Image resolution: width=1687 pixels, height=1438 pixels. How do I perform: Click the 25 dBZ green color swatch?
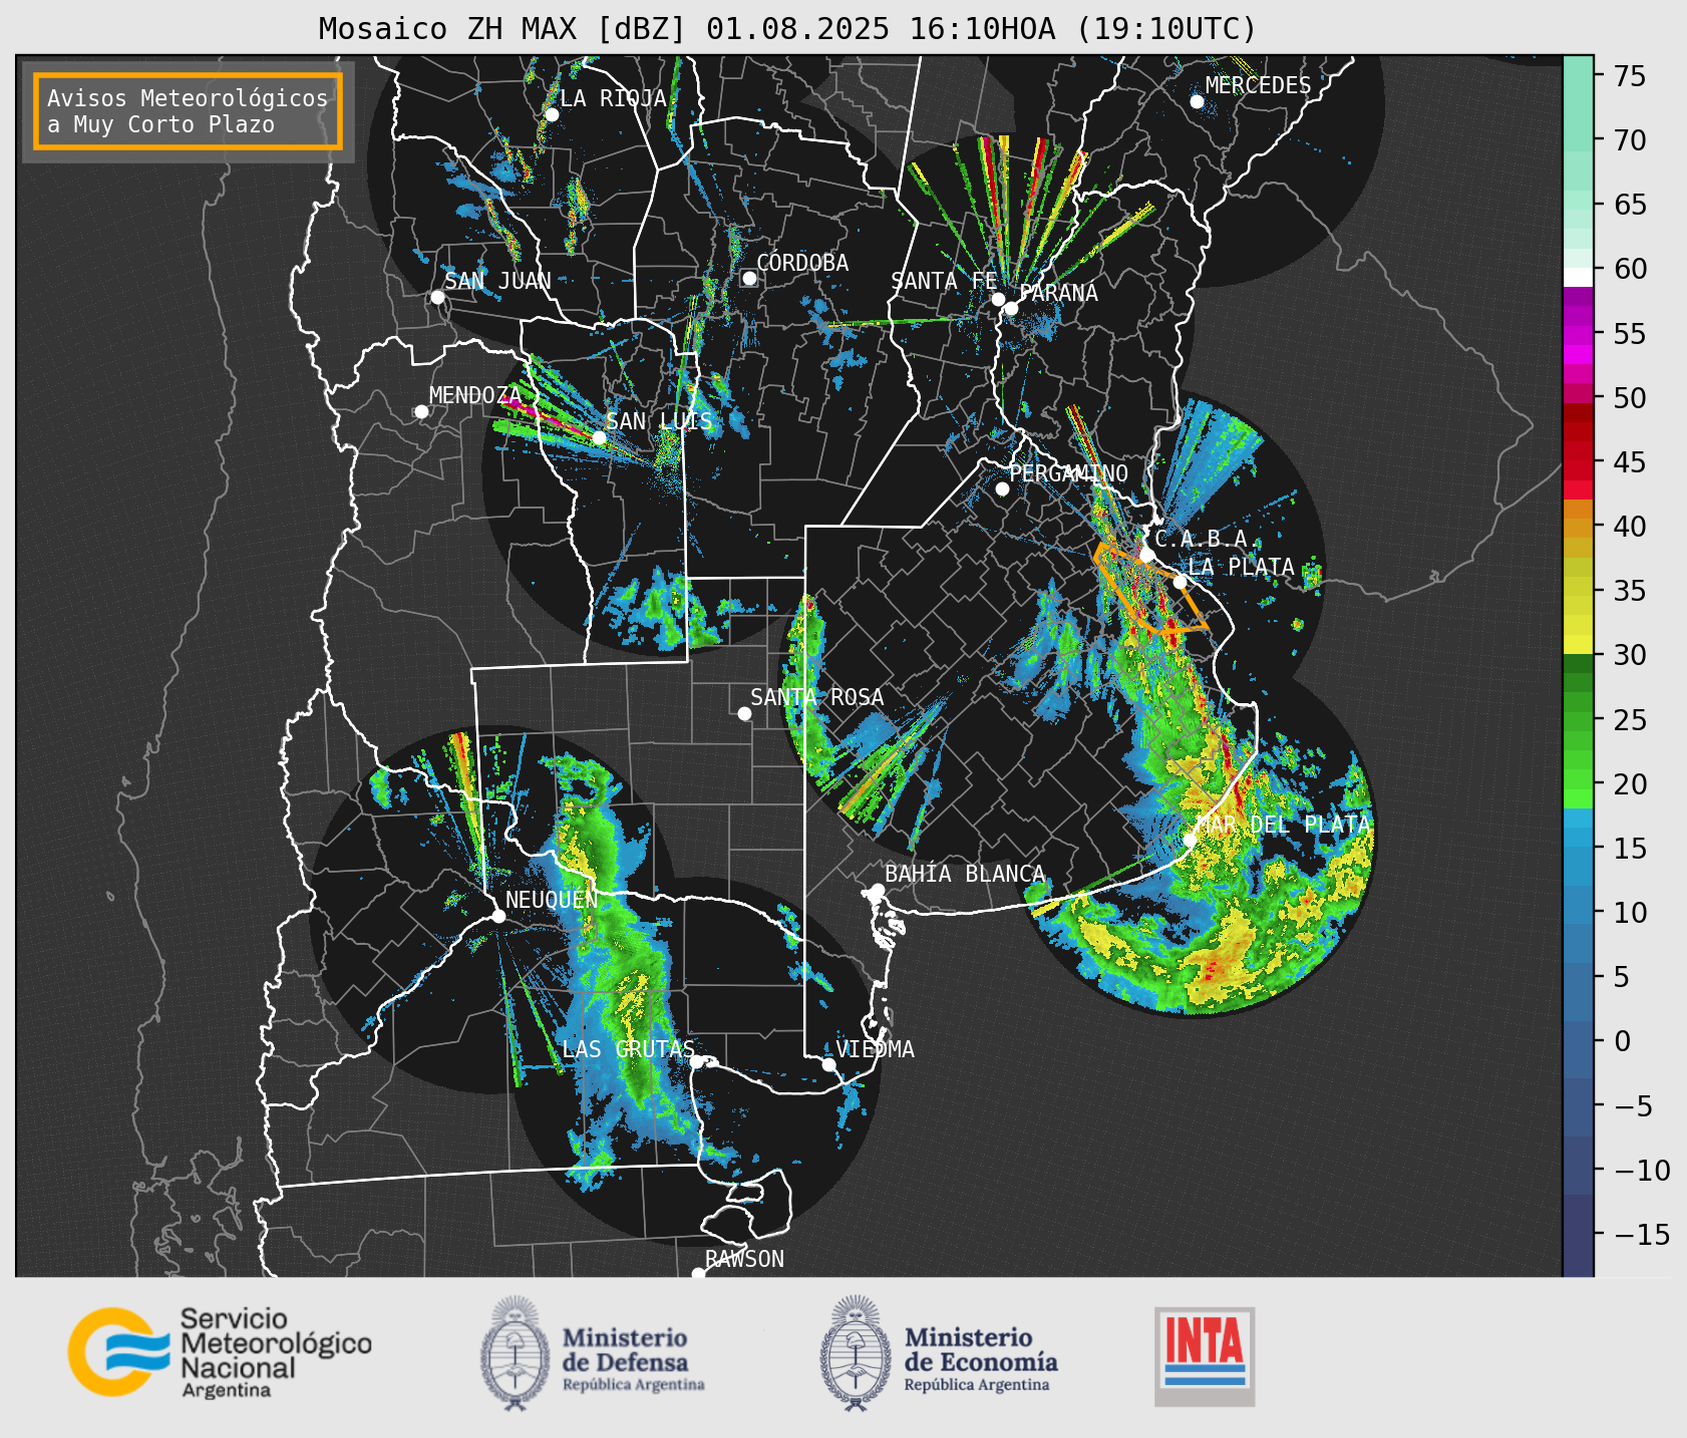tap(1578, 721)
